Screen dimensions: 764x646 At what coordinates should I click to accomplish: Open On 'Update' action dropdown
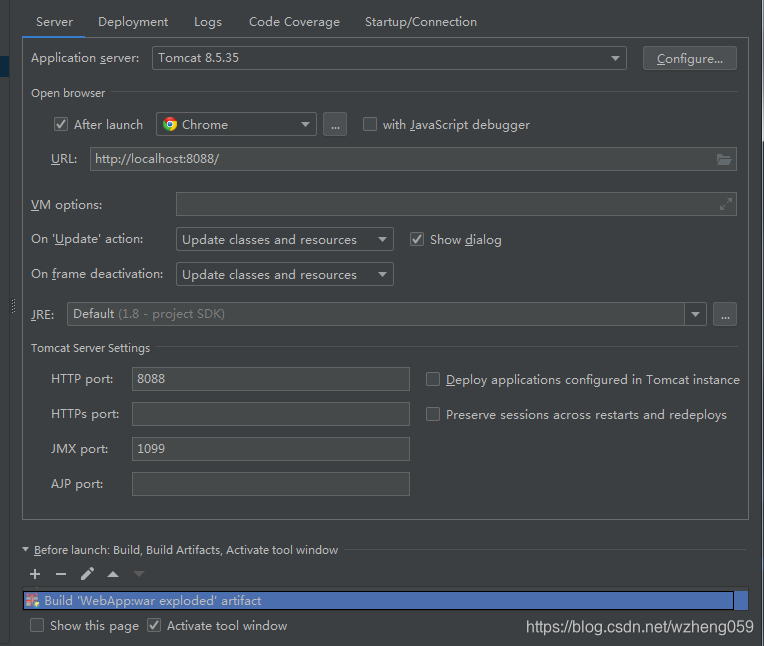pos(285,239)
